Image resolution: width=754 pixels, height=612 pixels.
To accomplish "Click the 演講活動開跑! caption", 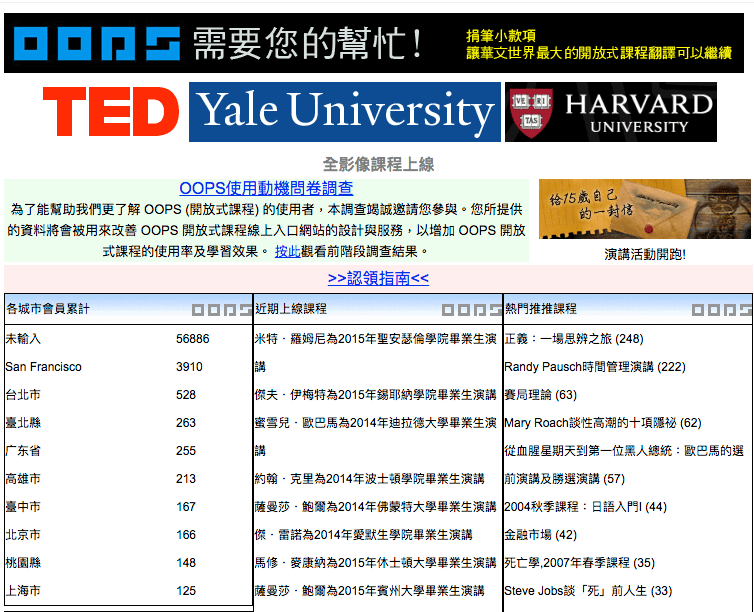I will point(644,254).
